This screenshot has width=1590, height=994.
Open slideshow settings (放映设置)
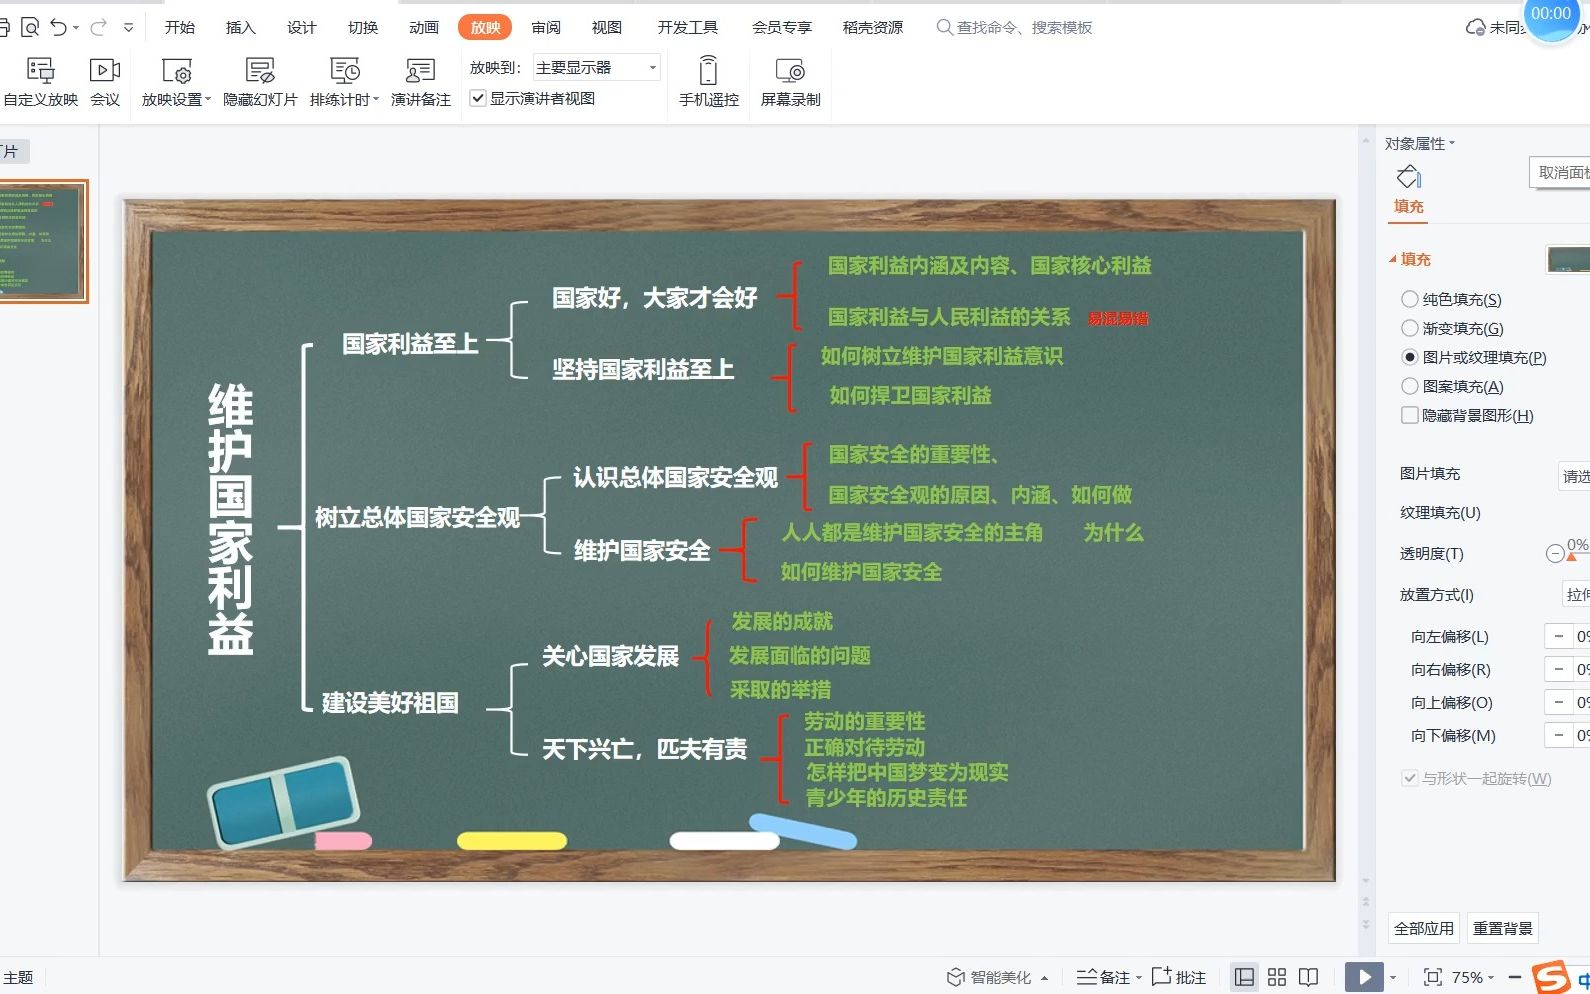[x=176, y=82]
